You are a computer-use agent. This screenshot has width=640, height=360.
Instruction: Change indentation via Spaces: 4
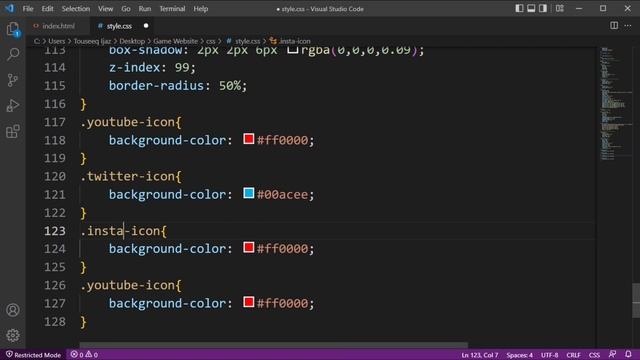520,355
